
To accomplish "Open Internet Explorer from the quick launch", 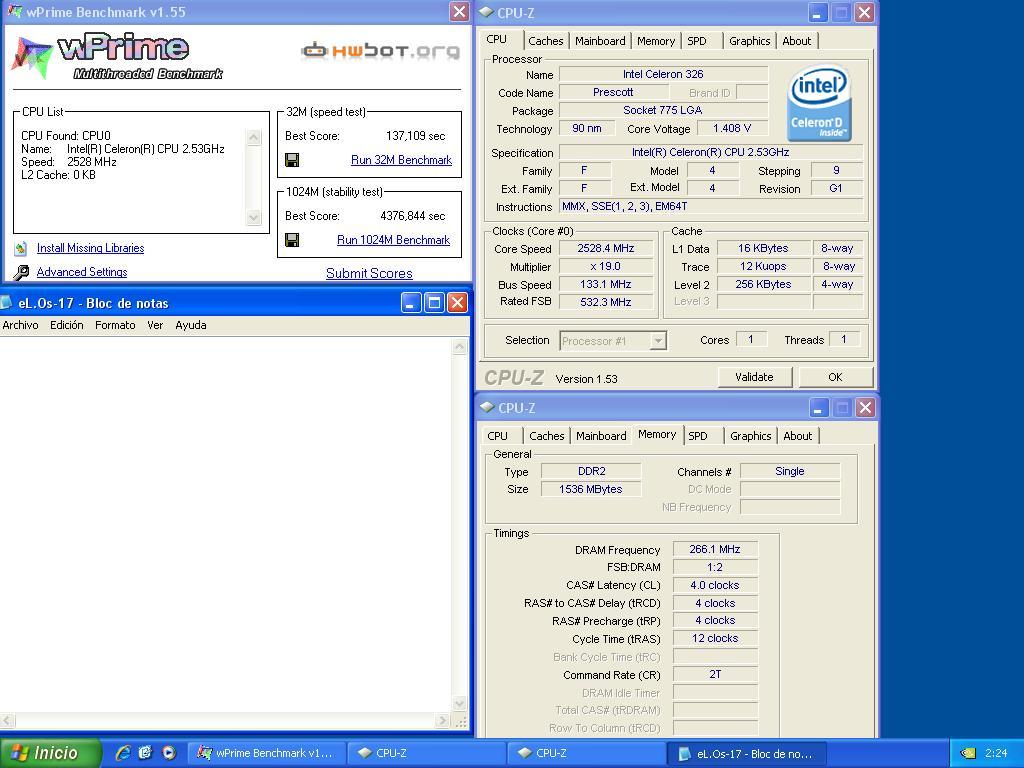I will (x=122, y=753).
